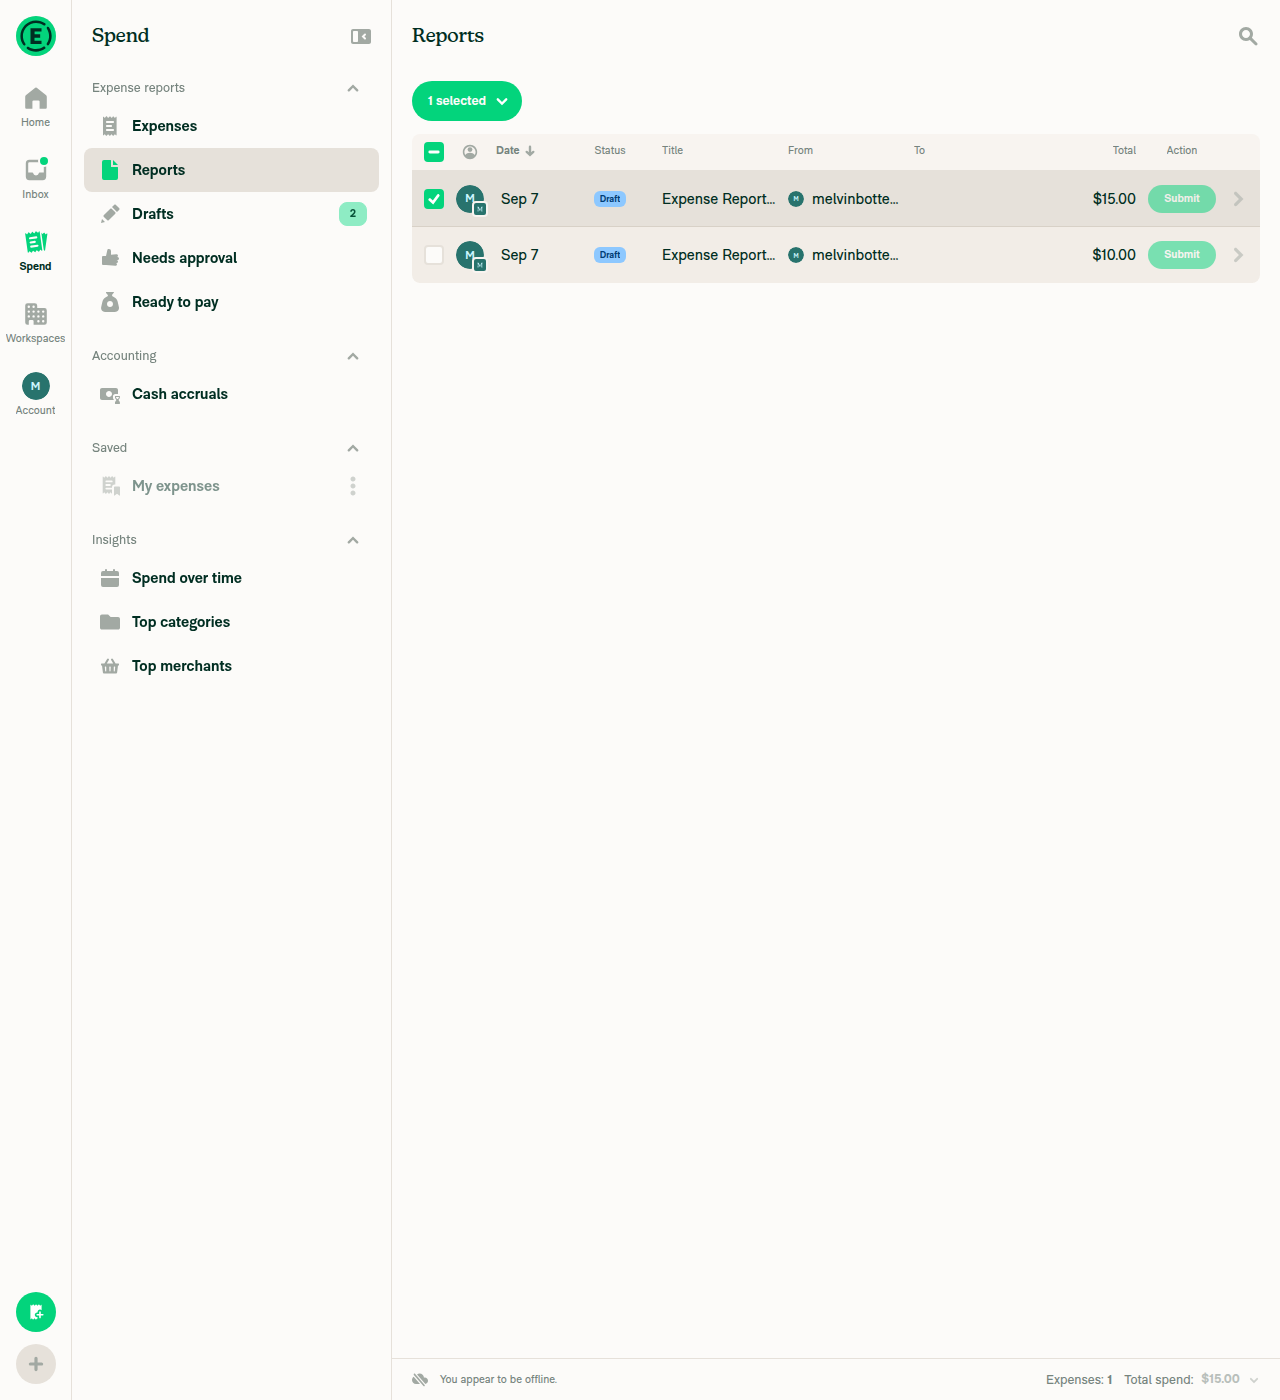Check the $10.00 report checkbox
Screen dimensions: 1280x1400
[434, 255]
